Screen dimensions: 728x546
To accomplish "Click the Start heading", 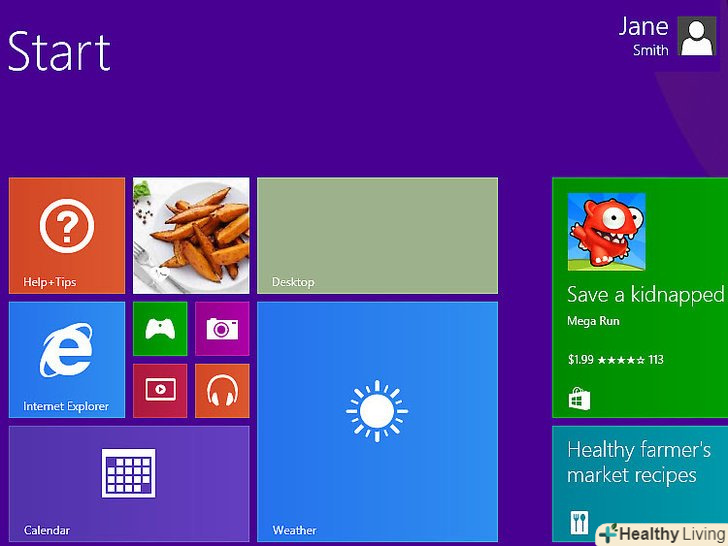I will [x=59, y=51].
